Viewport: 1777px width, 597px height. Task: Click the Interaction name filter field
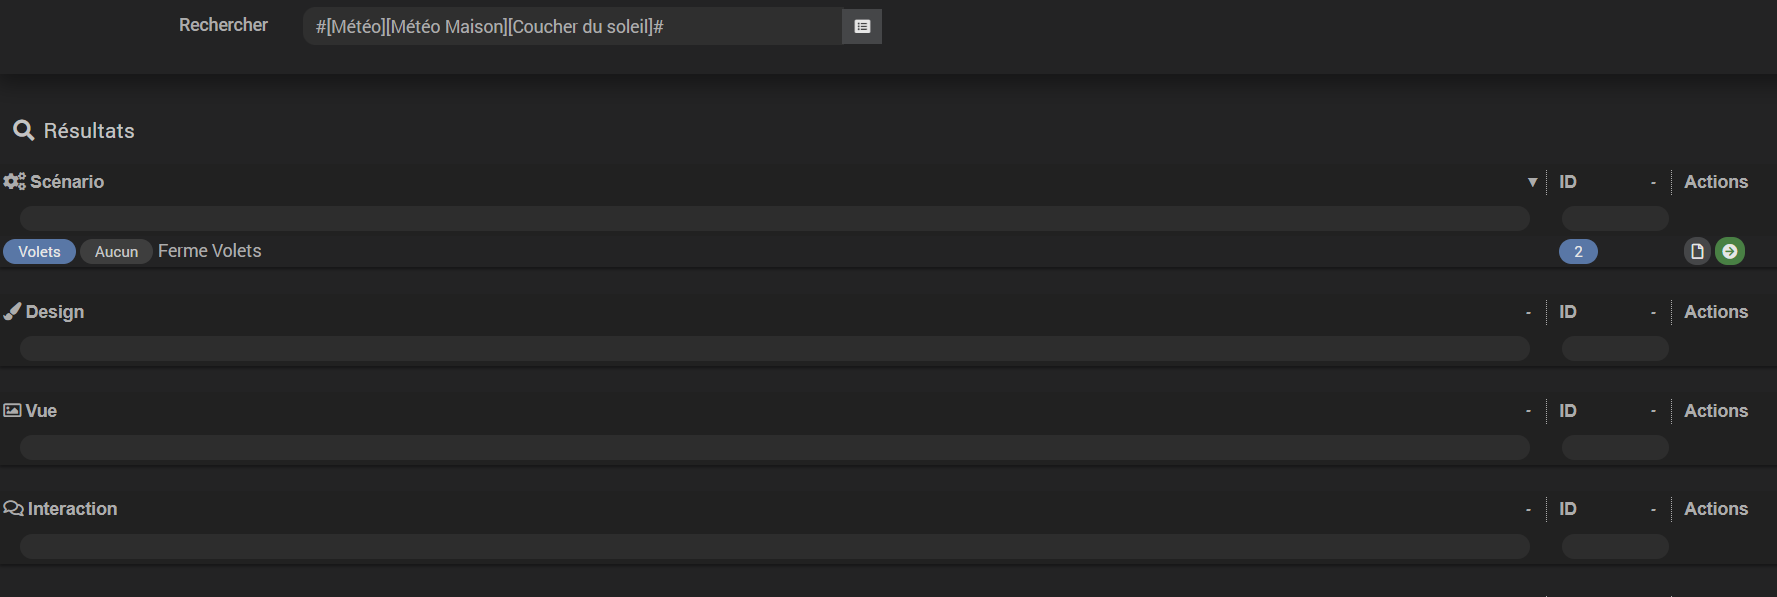point(774,546)
